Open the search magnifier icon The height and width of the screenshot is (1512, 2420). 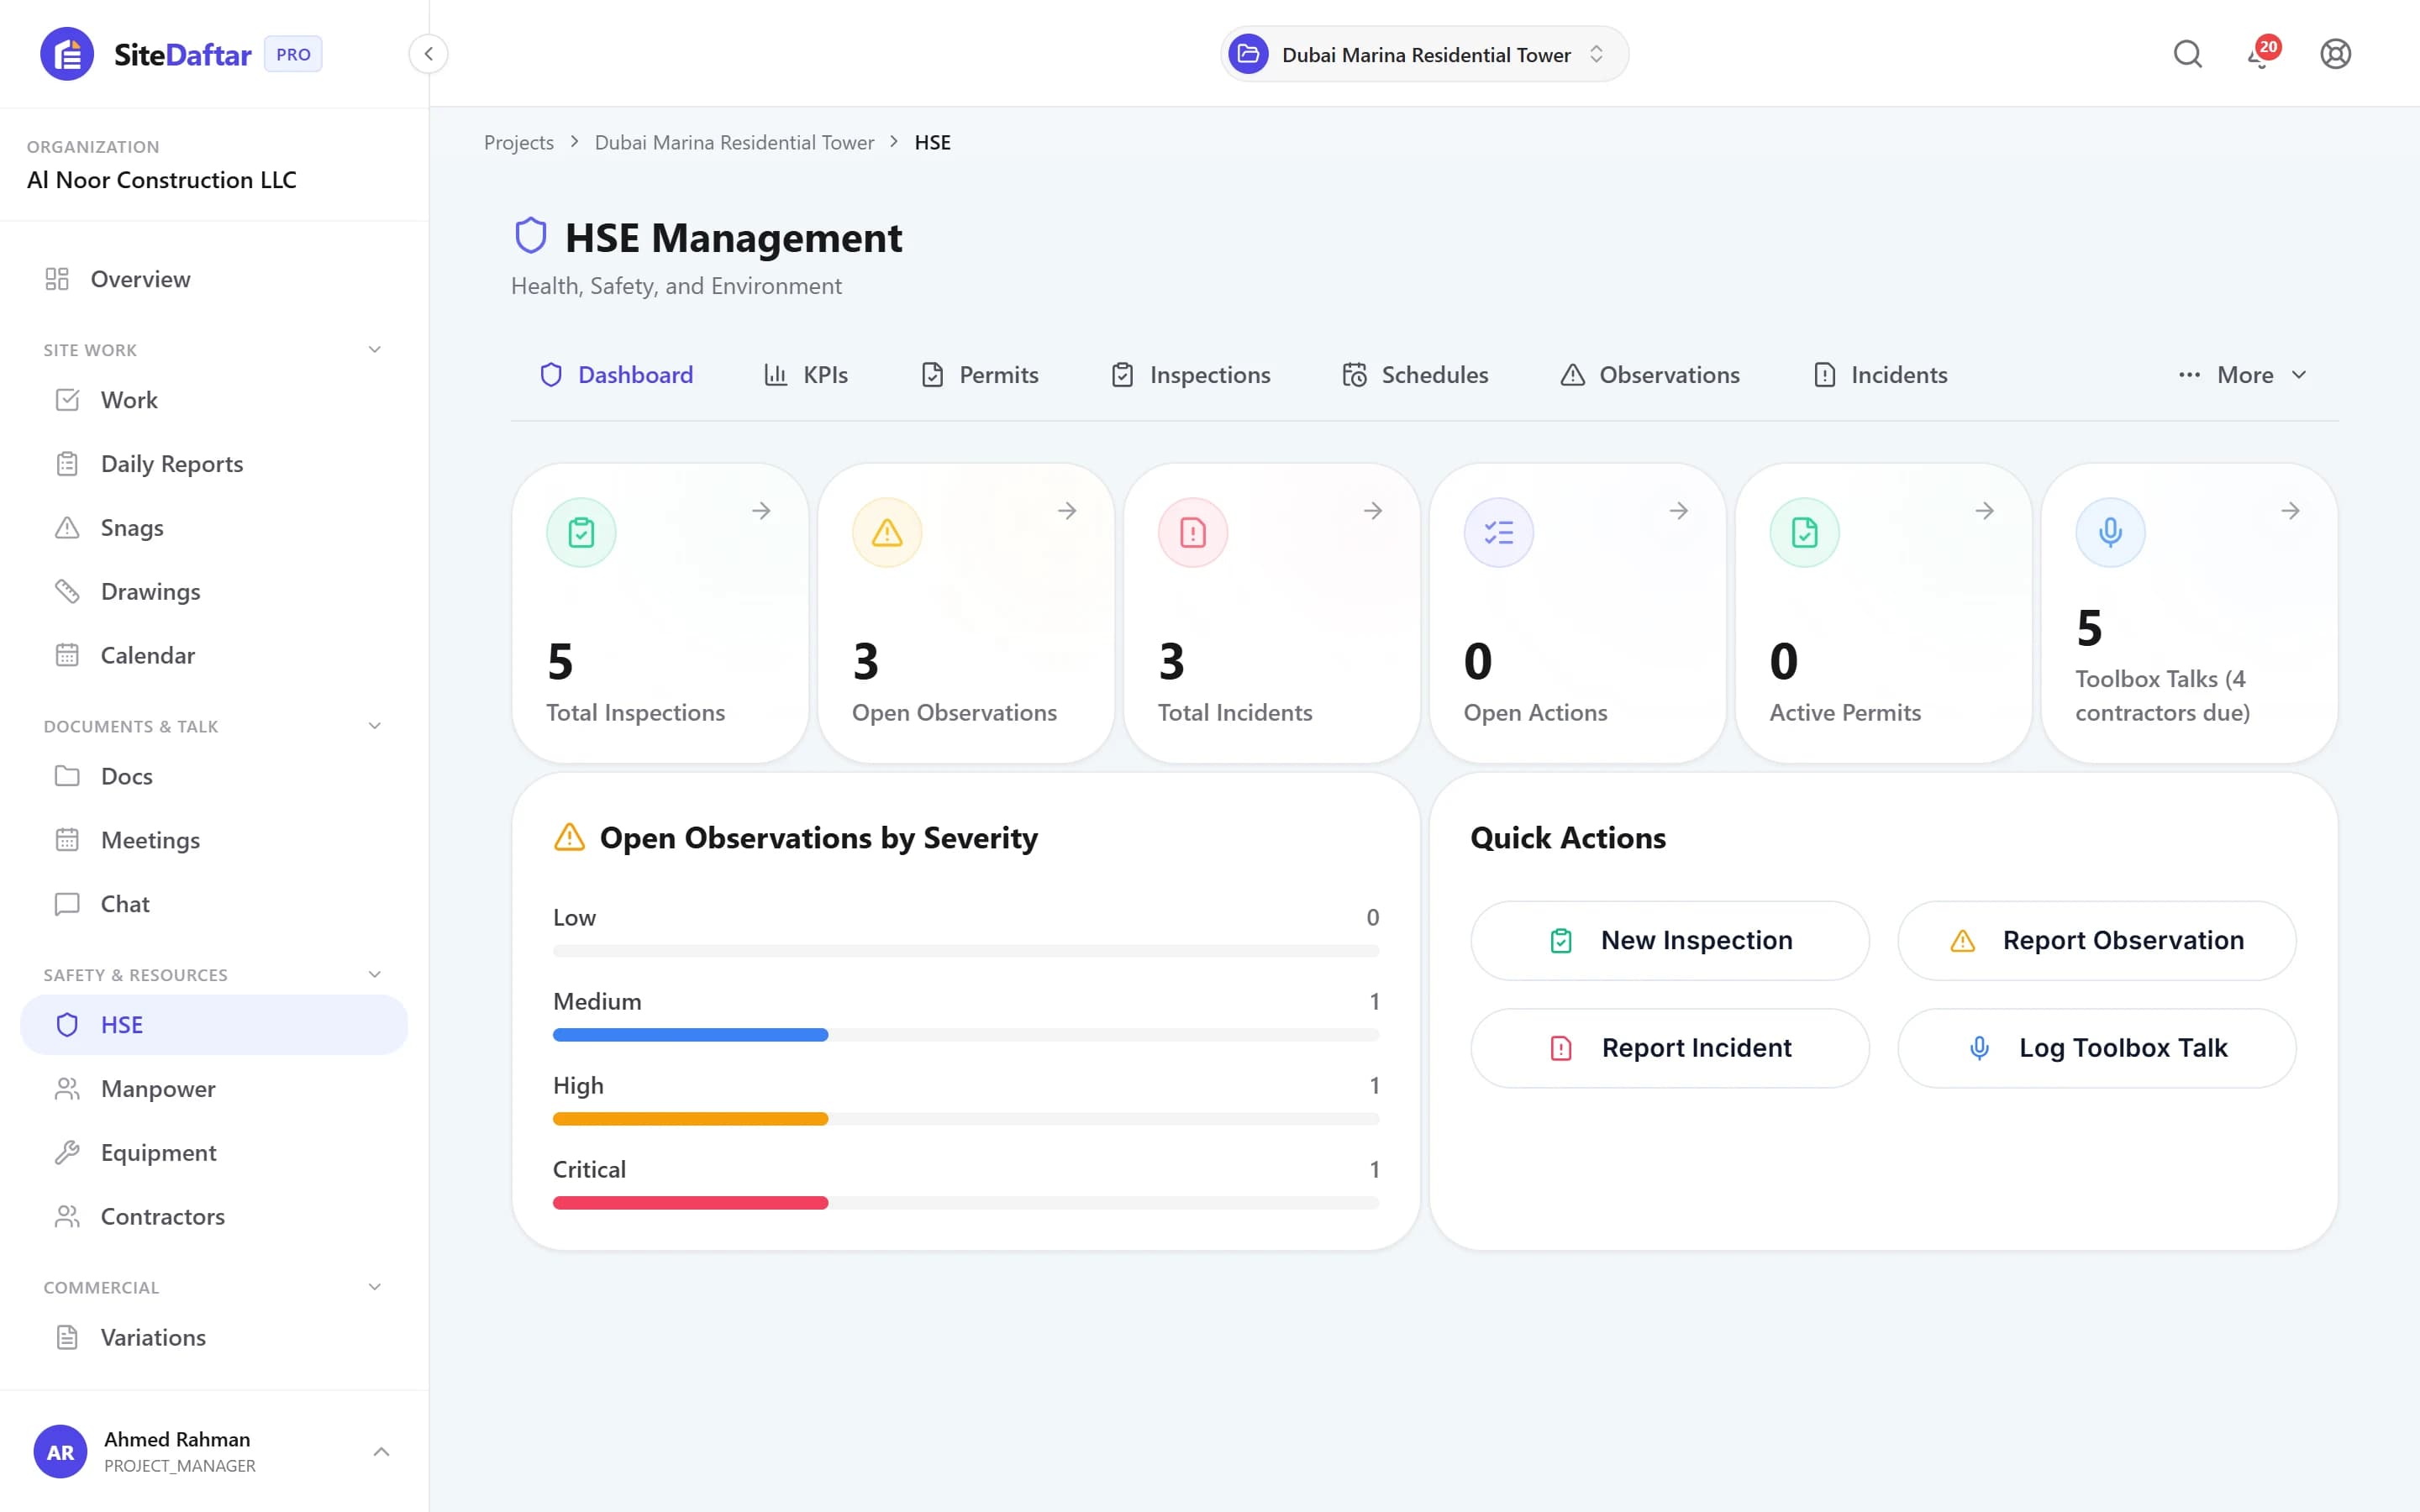(x=2188, y=54)
